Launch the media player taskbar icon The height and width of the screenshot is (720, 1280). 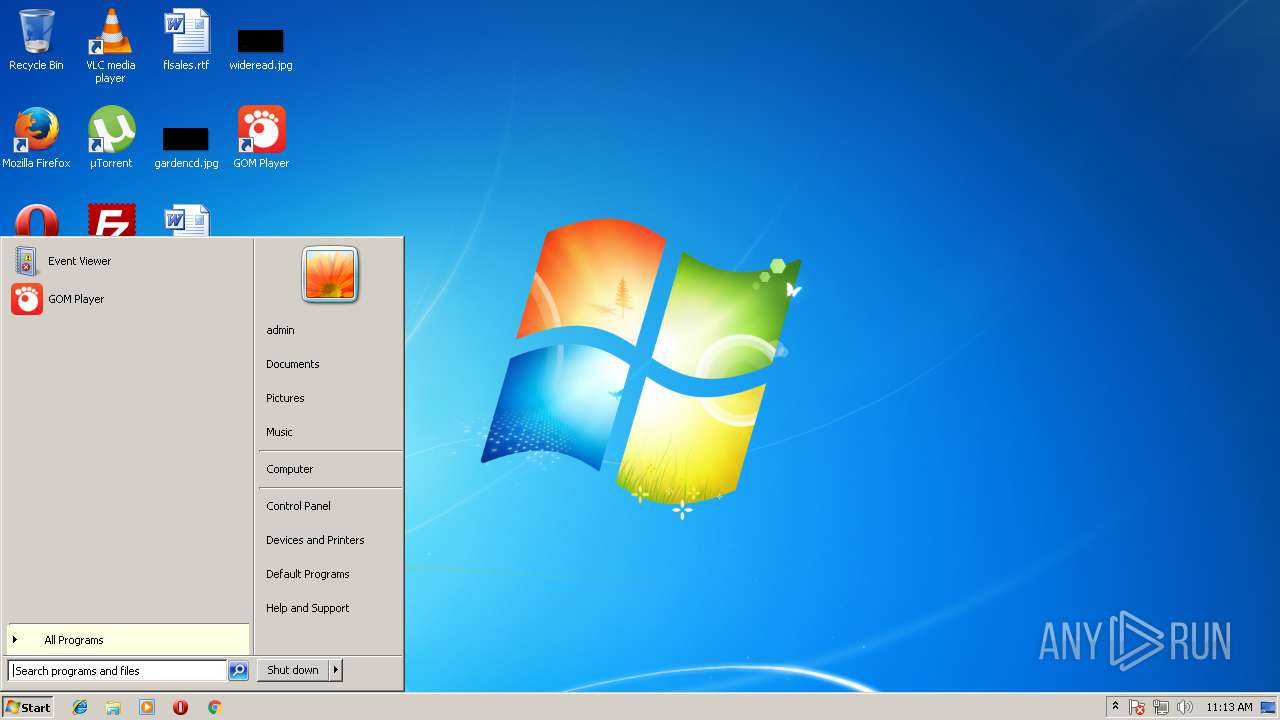click(x=147, y=707)
